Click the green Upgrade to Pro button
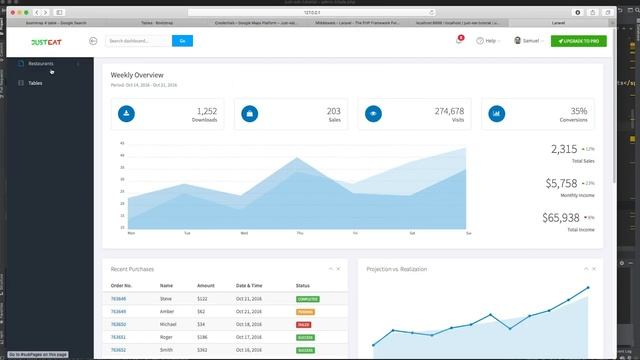Screen dimensions: 640x360 (578, 41)
